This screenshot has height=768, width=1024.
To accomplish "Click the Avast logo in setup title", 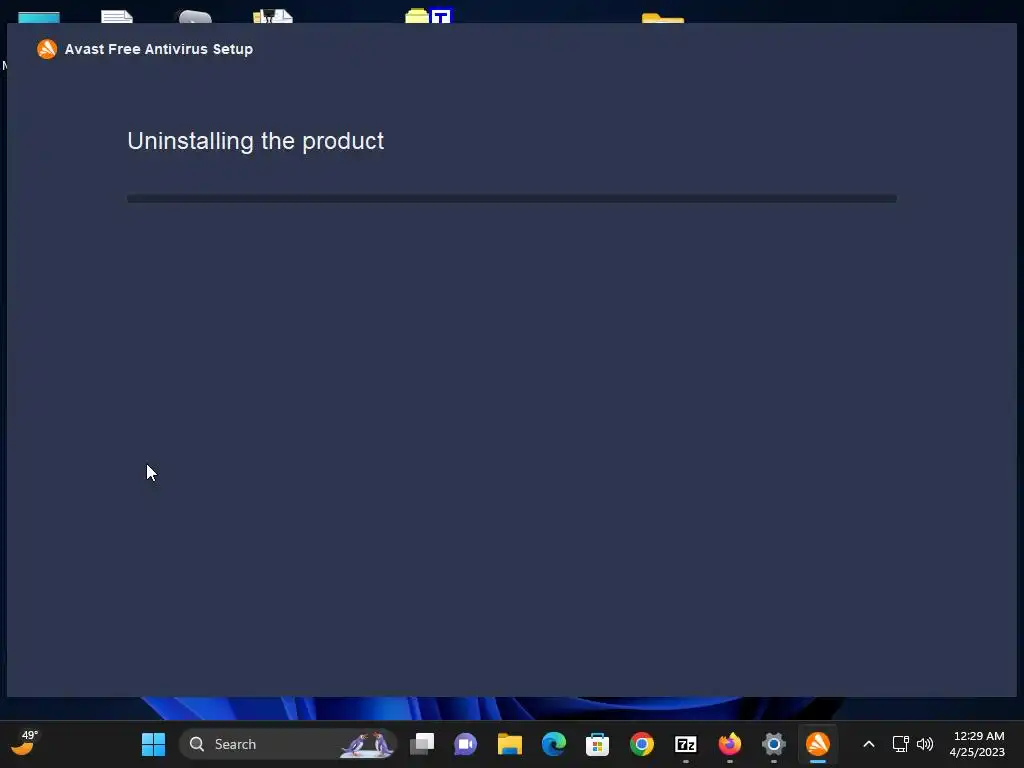I will 47,49.
